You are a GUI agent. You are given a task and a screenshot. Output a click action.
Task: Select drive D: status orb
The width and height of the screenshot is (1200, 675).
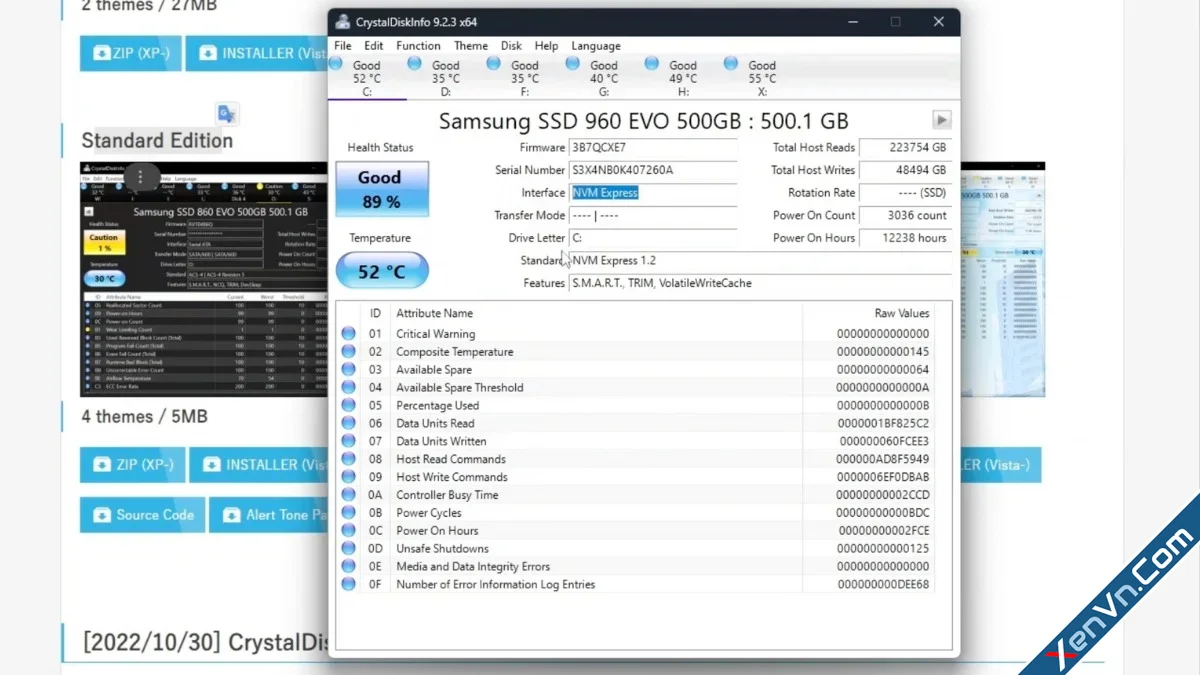coord(414,64)
